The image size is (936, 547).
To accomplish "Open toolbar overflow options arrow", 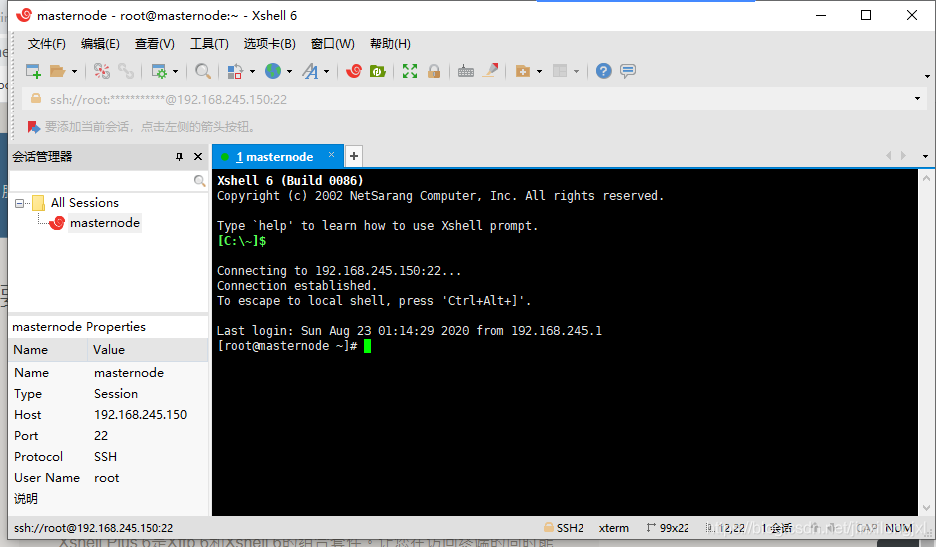I will pyautogui.click(x=927, y=76).
